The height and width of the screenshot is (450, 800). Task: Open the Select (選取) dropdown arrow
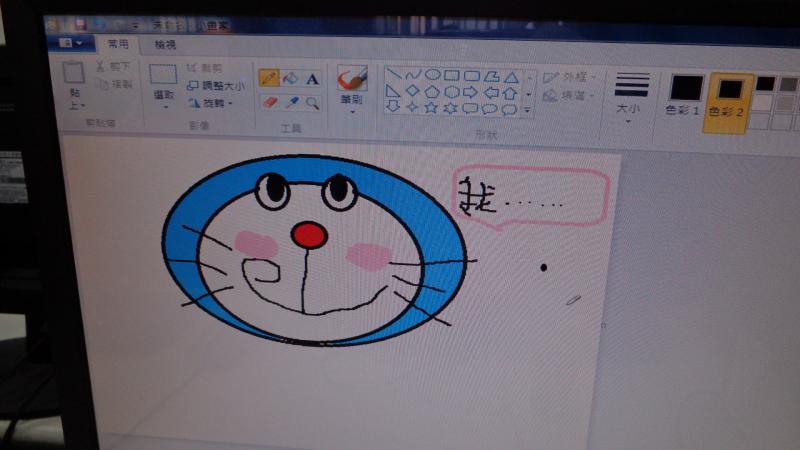[x=166, y=107]
